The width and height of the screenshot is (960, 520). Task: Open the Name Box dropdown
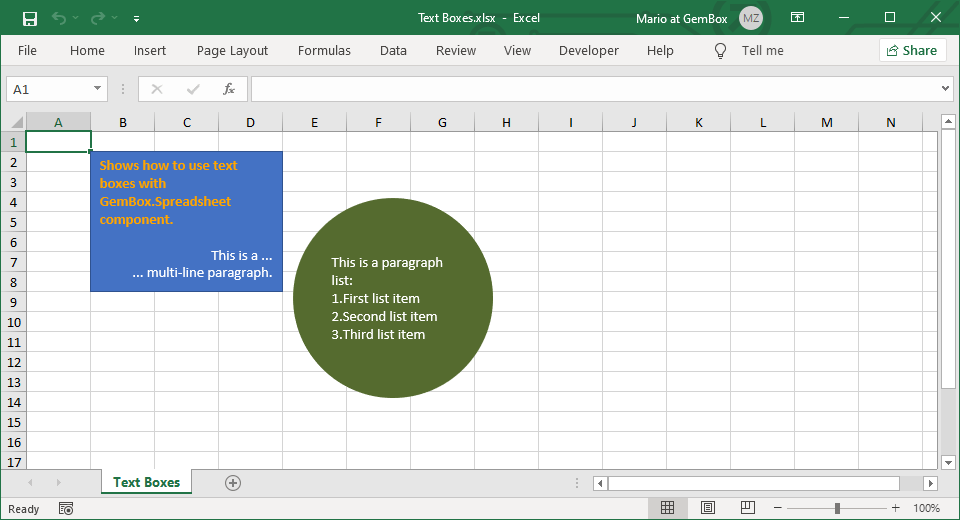97,89
